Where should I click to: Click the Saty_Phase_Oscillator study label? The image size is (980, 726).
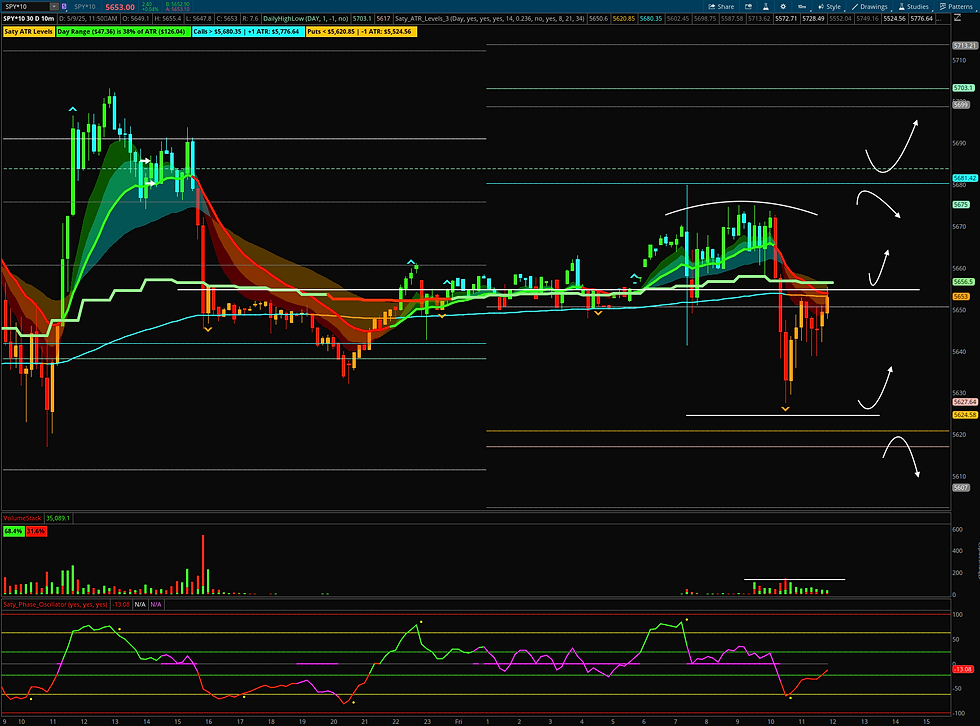pos(56,604)
